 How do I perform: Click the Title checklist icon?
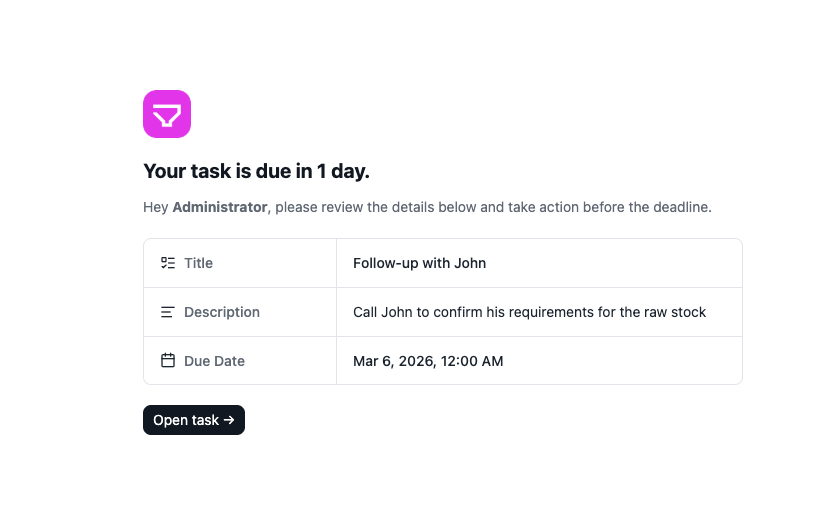click(168, 263)
